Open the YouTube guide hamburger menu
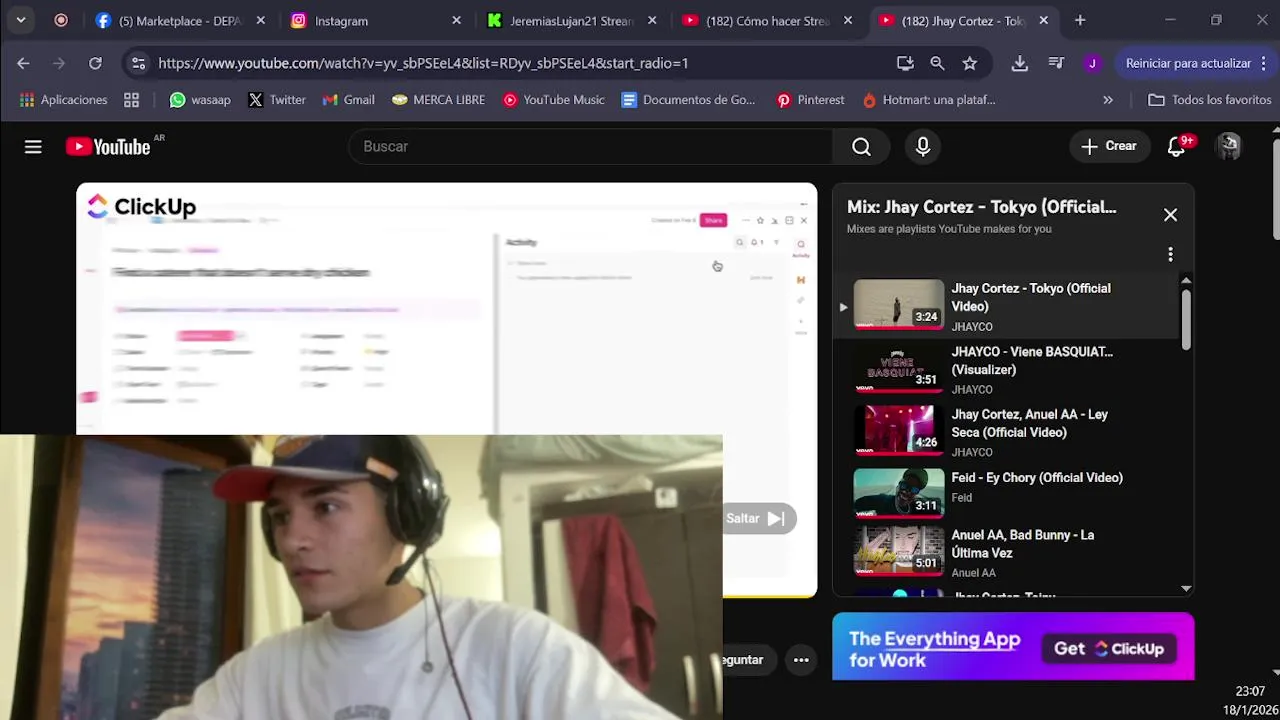The height and width of the screenshot is (720, 1280). point(33,147)
